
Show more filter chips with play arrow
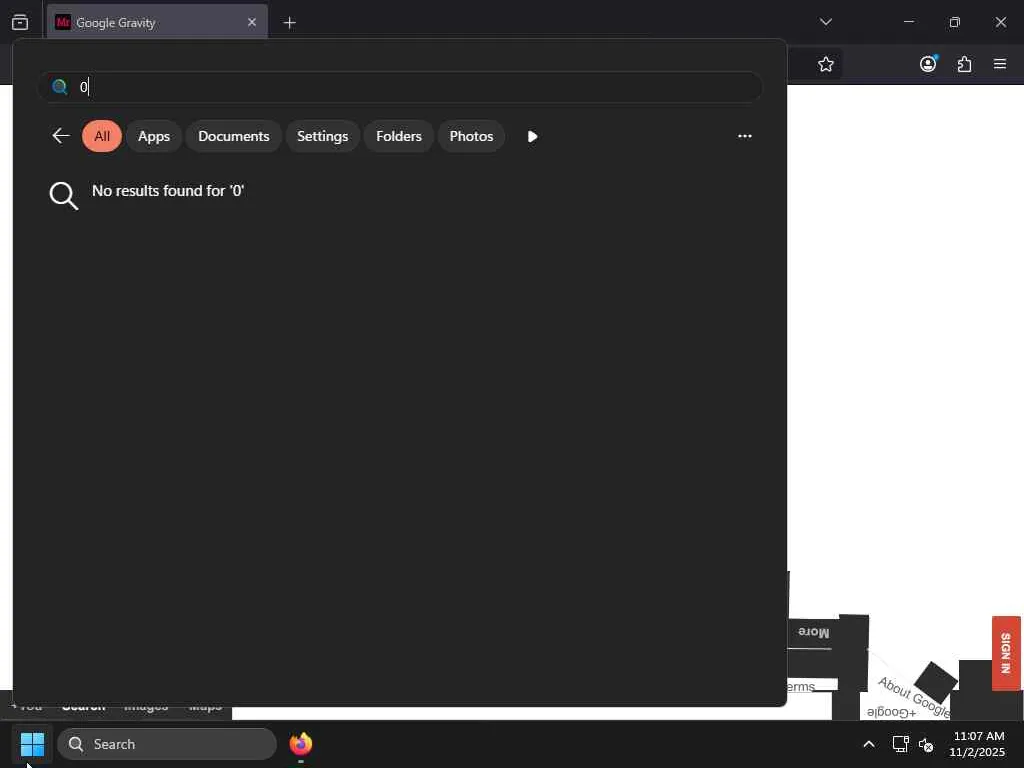(532, 136)
